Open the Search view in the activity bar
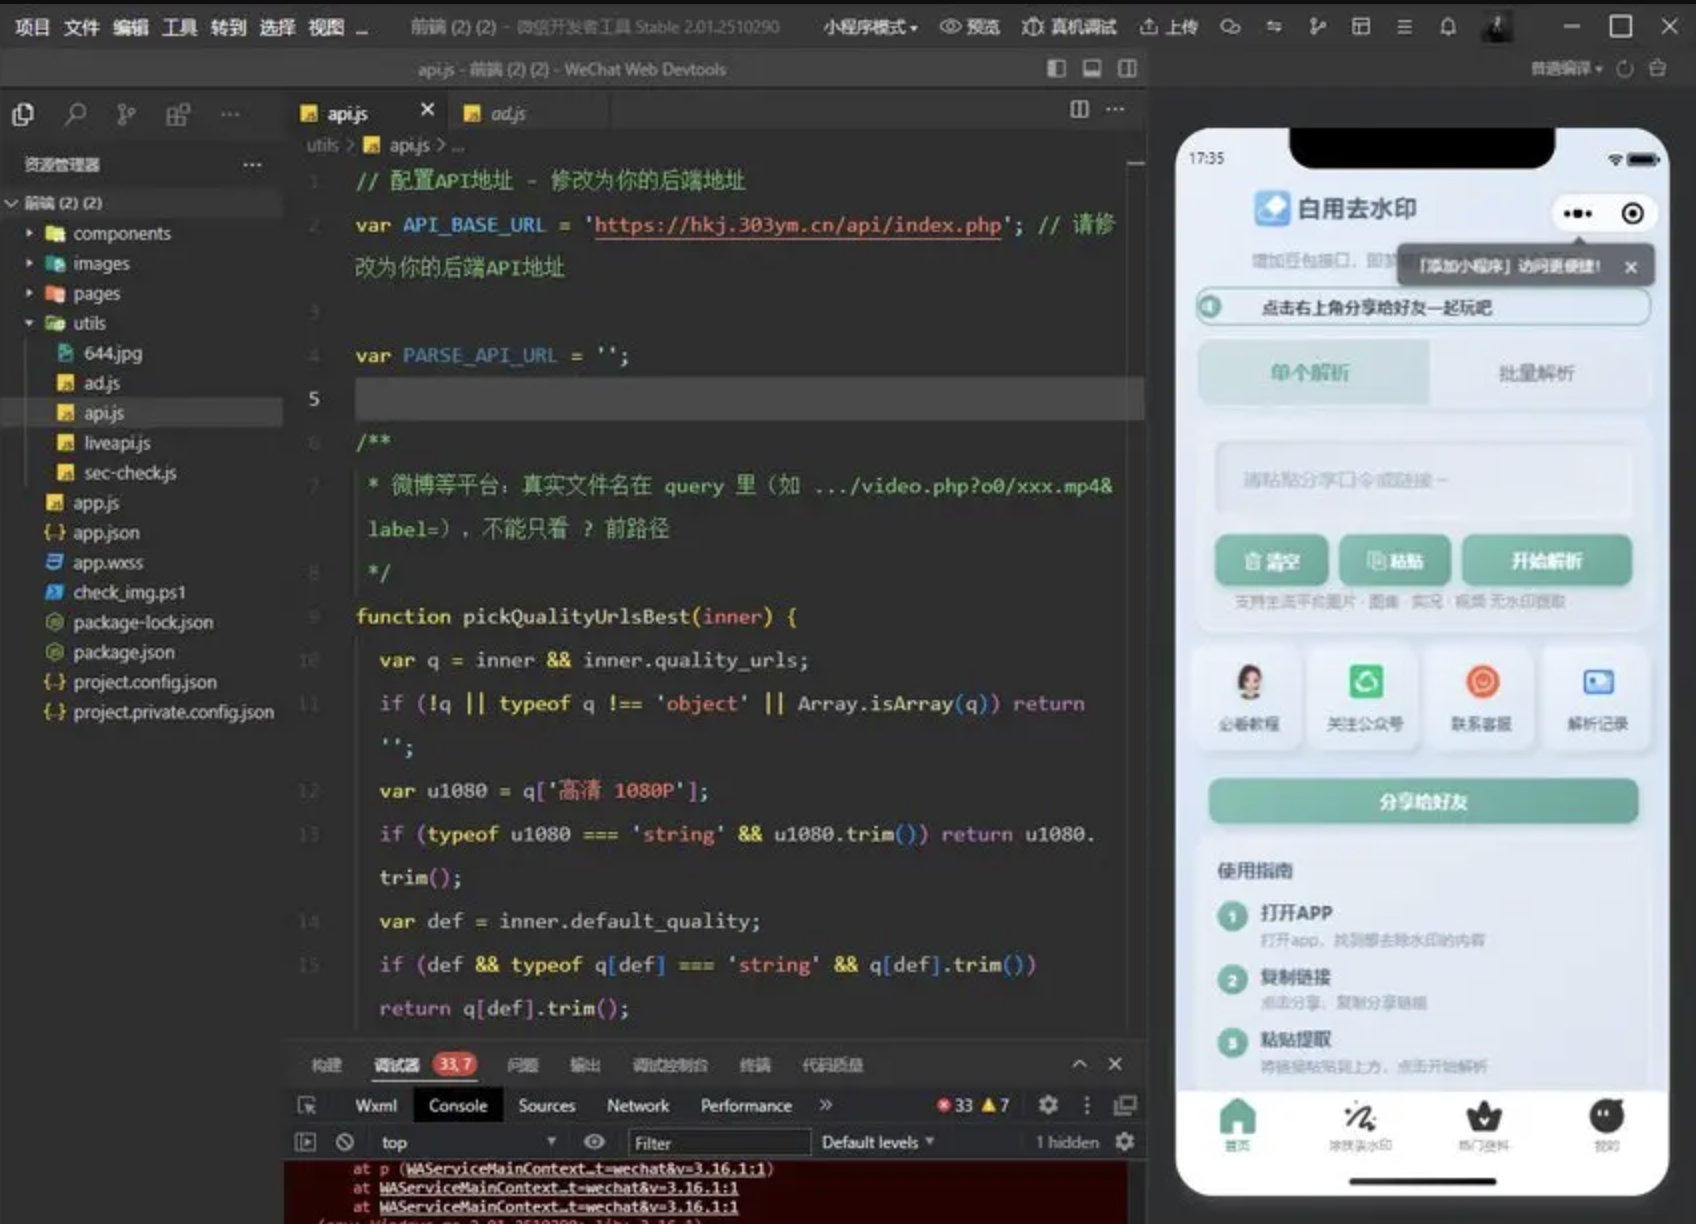 pyautogui.click(x=75, y=115)
